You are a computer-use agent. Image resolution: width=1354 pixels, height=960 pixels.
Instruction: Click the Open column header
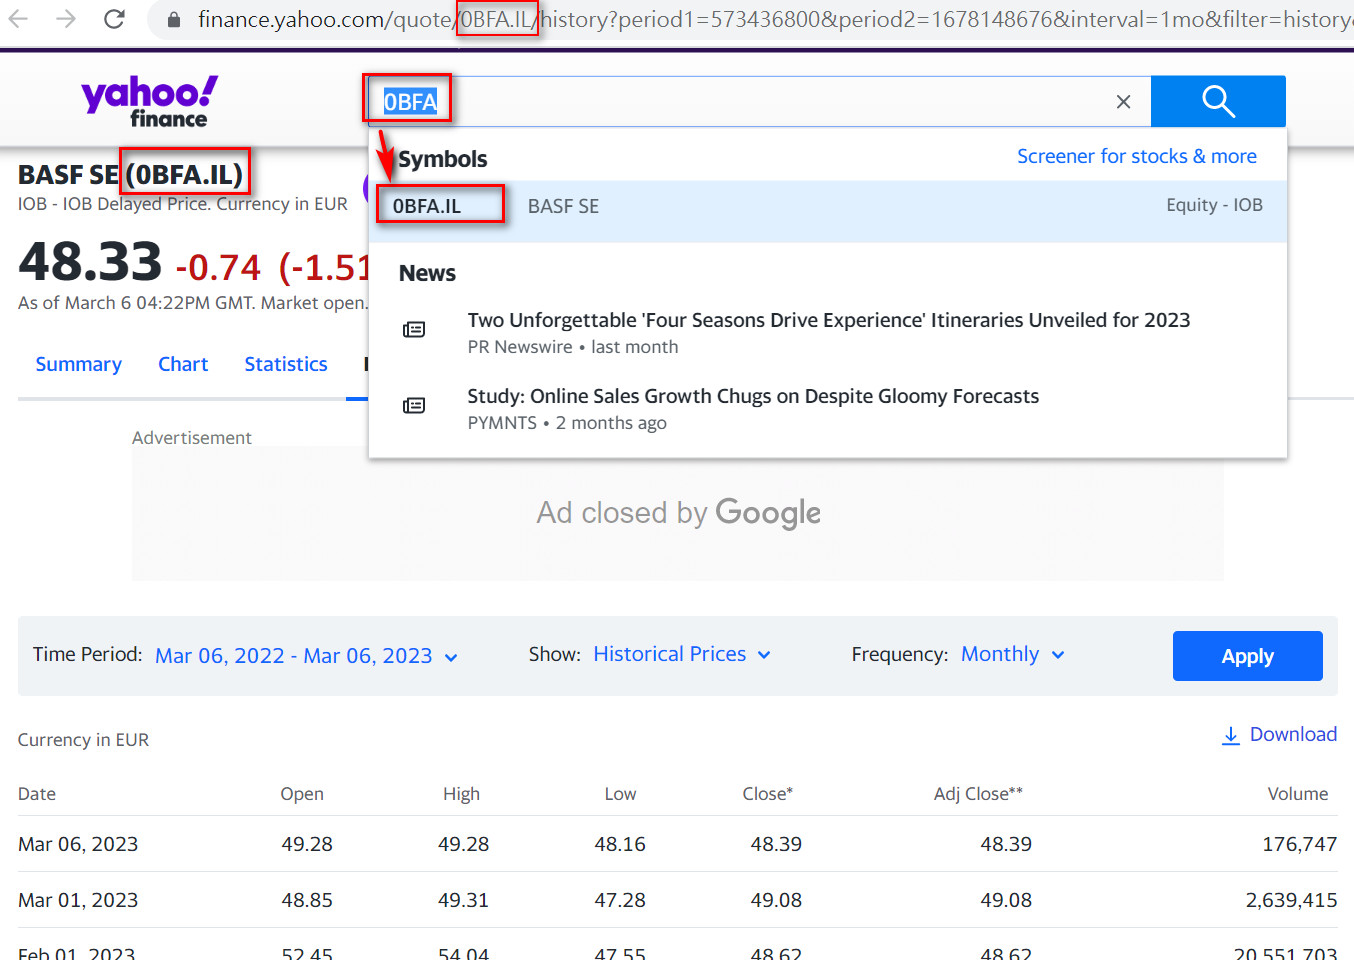[x=302, y=794]
